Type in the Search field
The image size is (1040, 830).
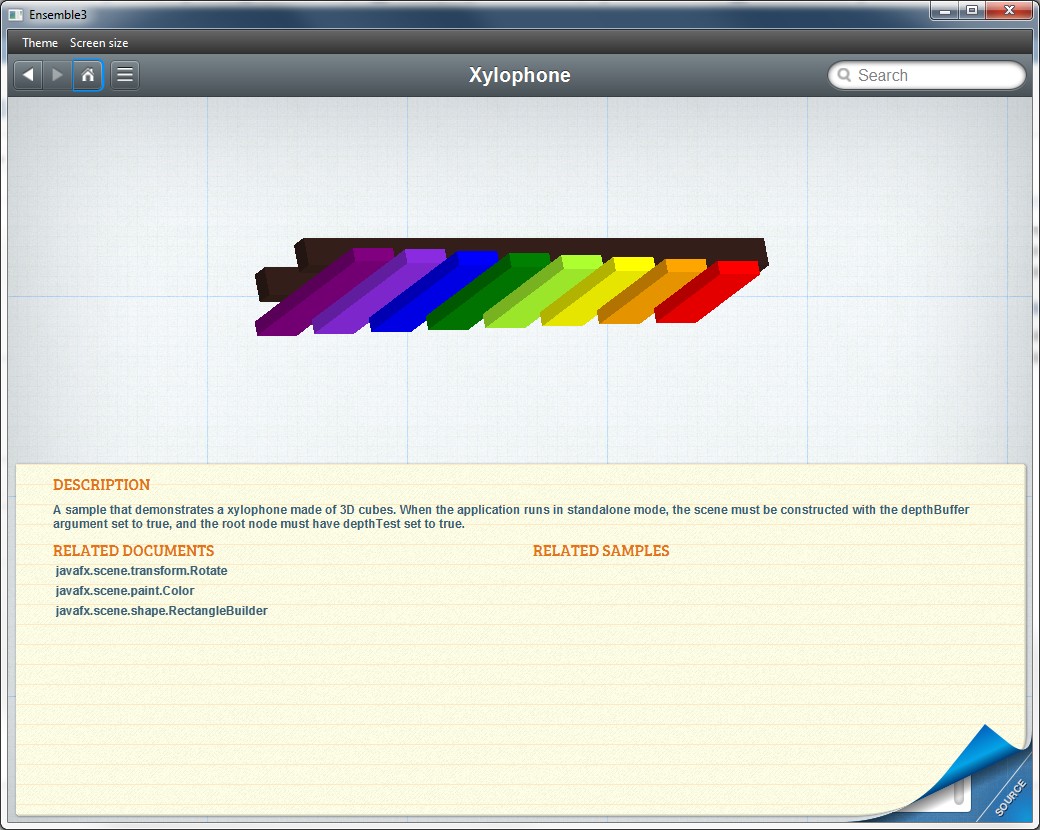pos(935,76)
